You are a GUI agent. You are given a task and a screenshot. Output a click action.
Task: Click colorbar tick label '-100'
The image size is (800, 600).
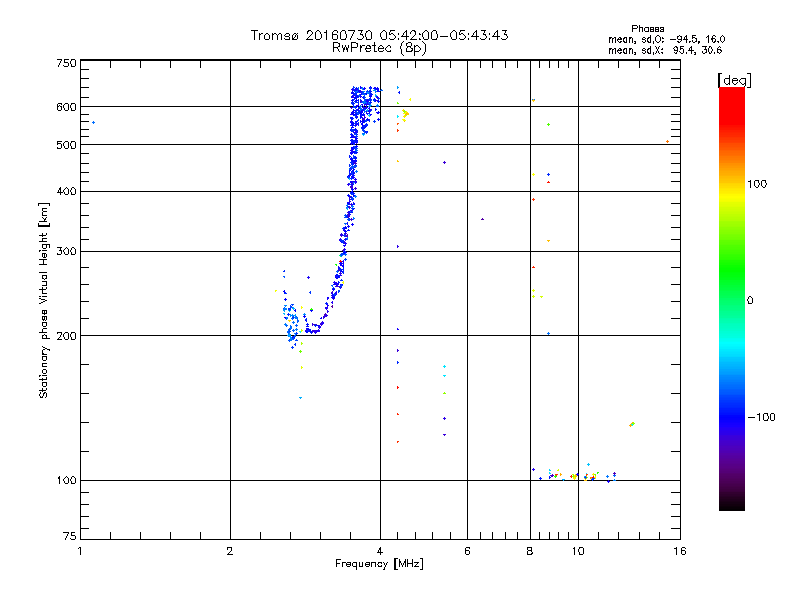pos(761,417)
